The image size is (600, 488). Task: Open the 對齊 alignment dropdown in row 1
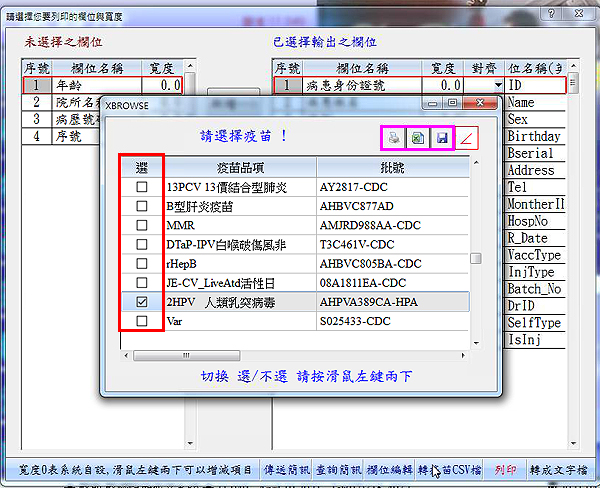(498, 86)
